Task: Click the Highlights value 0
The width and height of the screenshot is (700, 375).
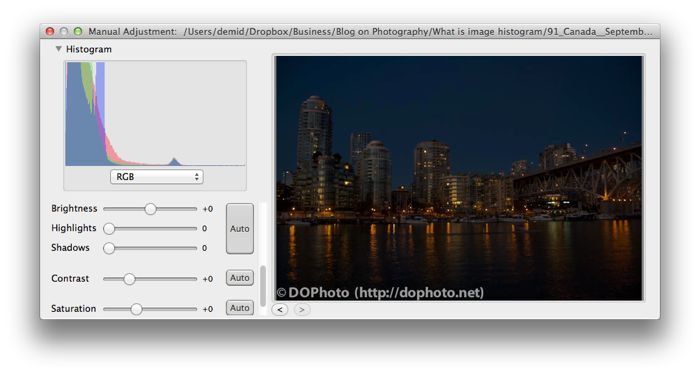Action: (x=204, y=229)
